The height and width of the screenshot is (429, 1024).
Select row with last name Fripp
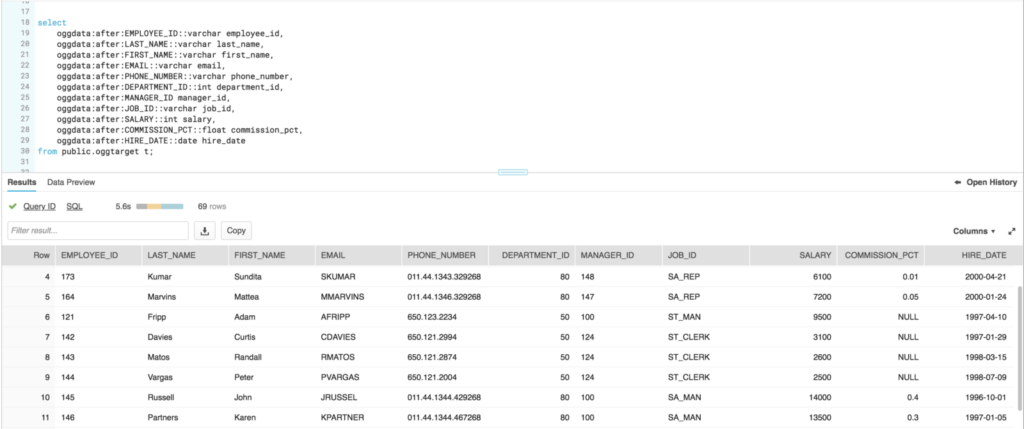(158, 316)
